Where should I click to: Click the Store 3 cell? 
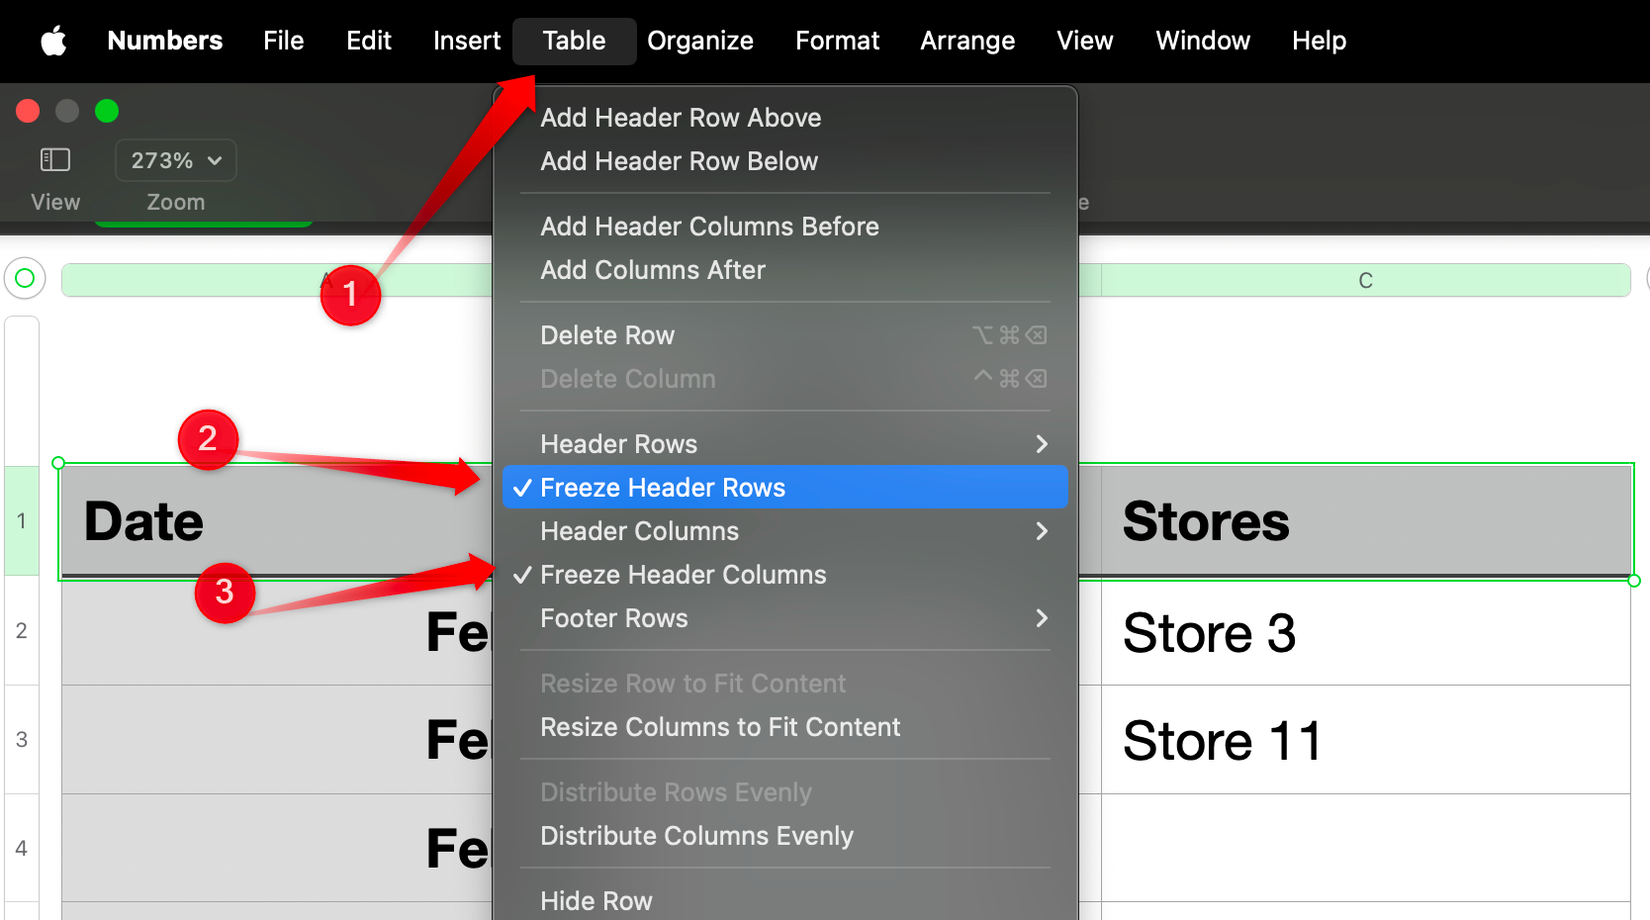[x=1209, y=633]
